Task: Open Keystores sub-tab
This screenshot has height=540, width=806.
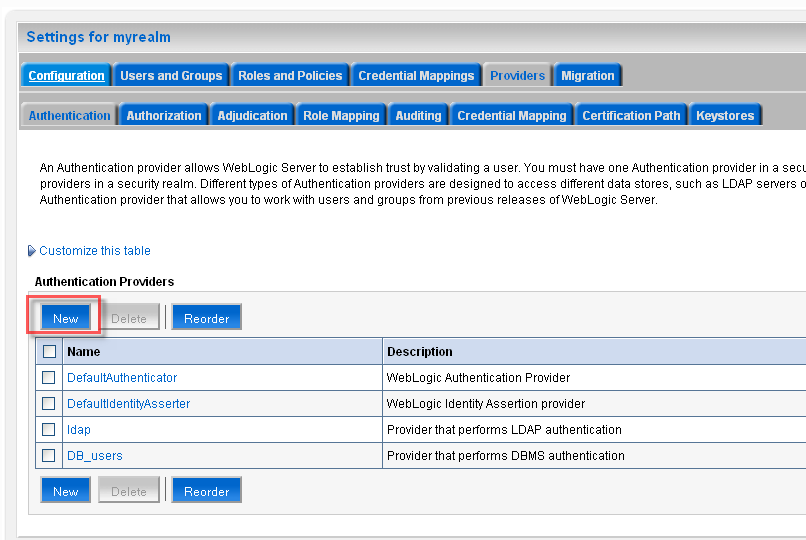Action: [x=725, y=116]
